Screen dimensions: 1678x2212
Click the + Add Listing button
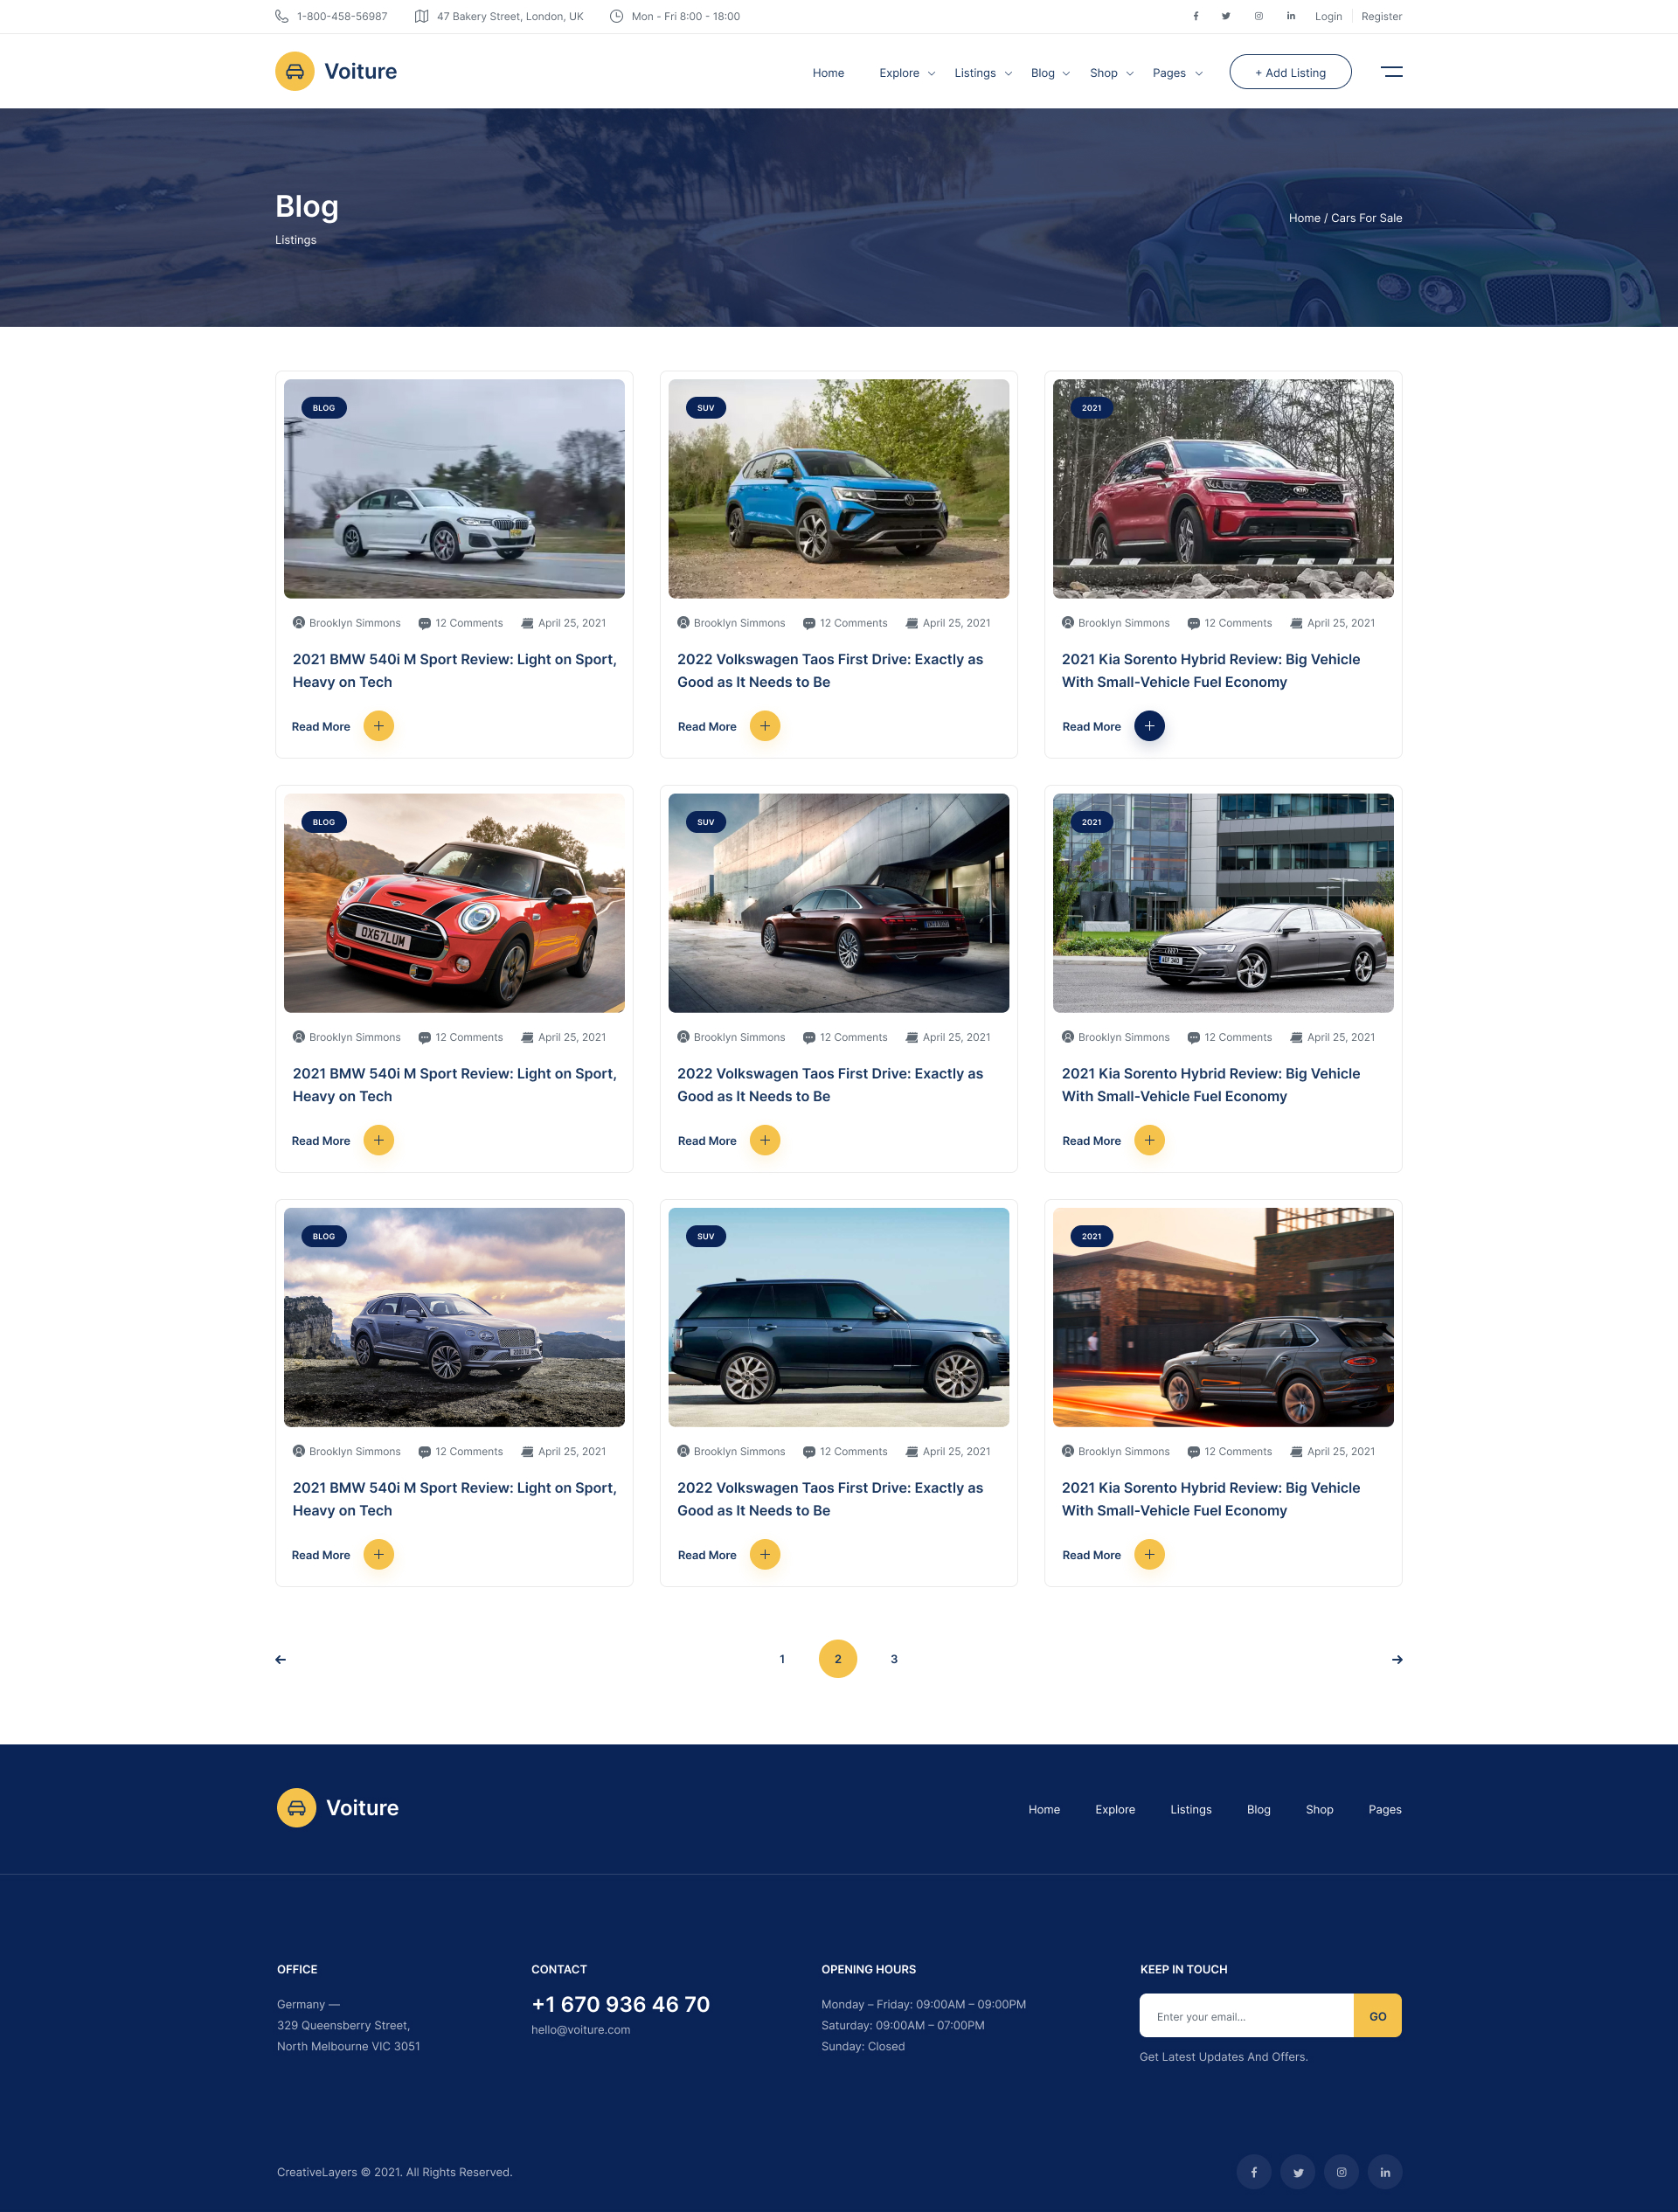[1290, 71]
